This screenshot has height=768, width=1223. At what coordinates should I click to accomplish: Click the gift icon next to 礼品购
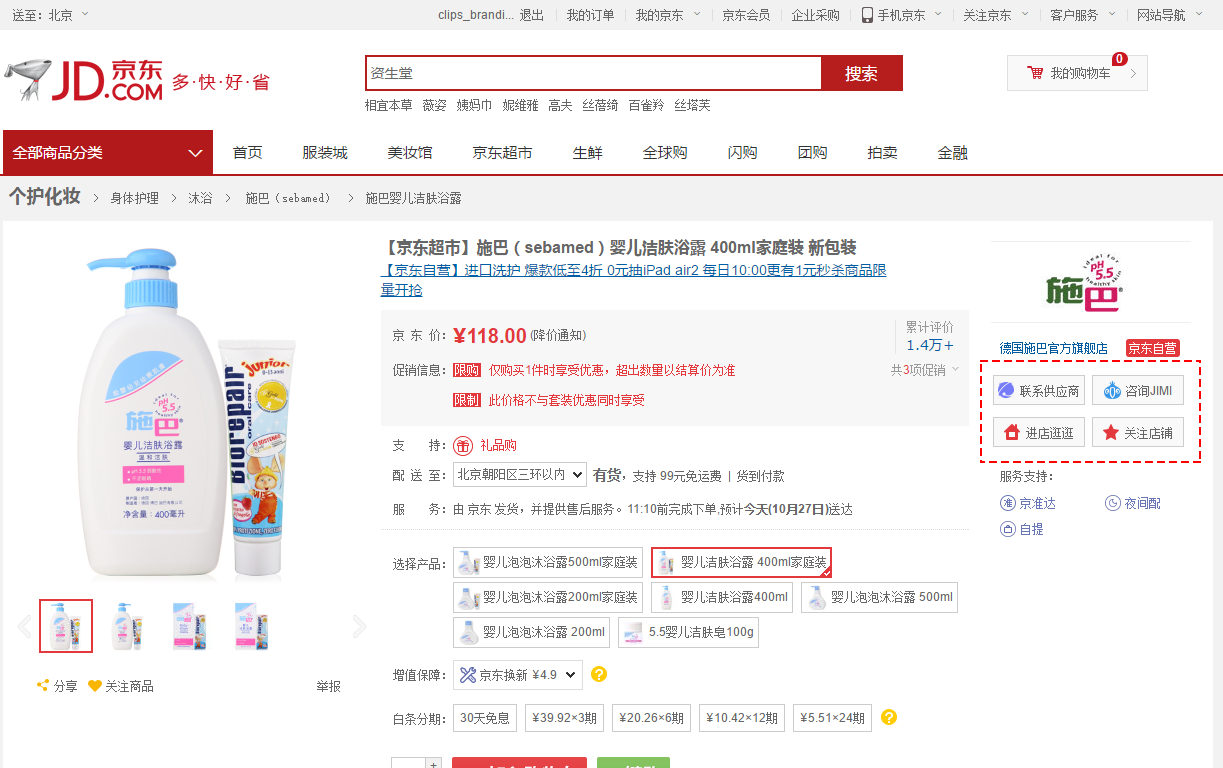click(463, 445)
